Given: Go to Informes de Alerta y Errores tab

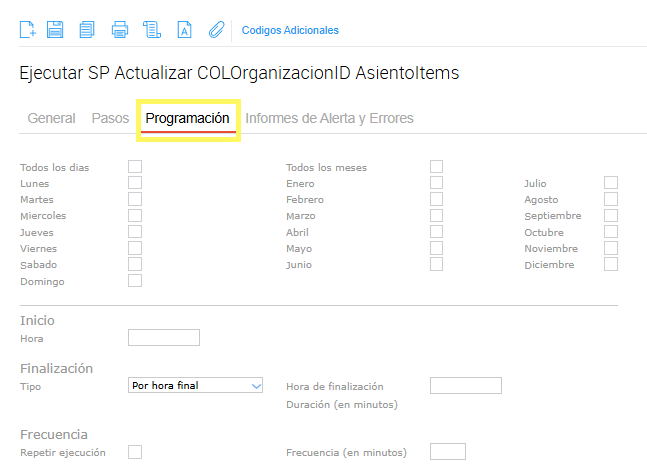Looking at the screenshot, I should tap(329, 118).
